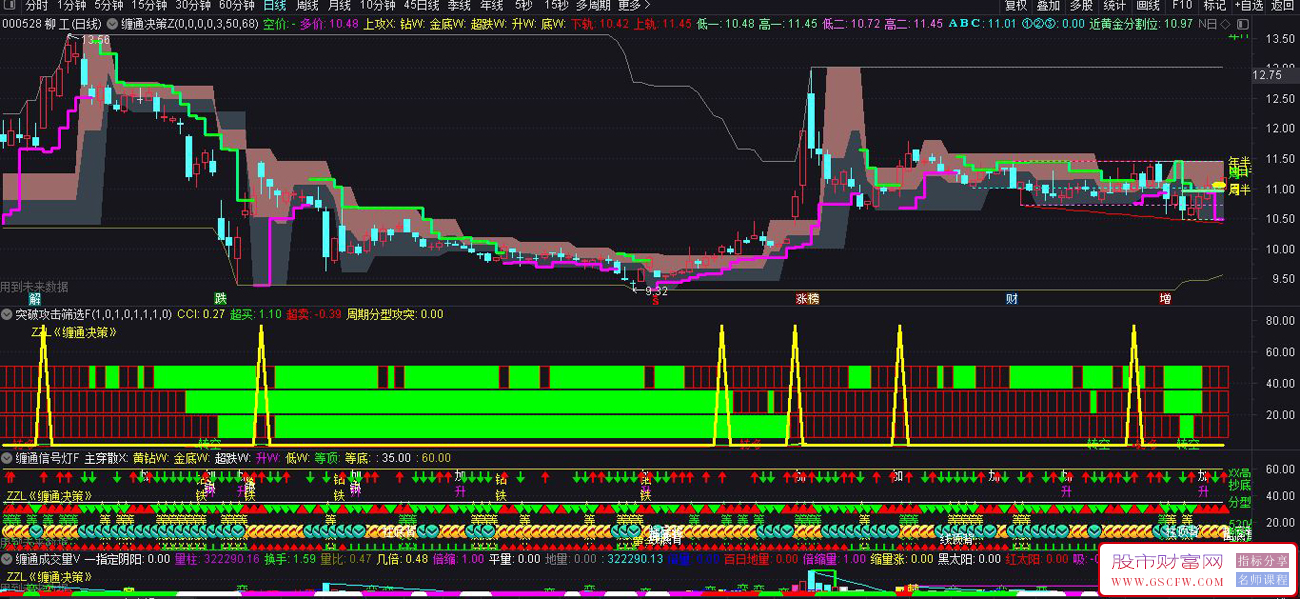
Task: Click the diamond icon near N日
Action: click(x=1226, y=22)
